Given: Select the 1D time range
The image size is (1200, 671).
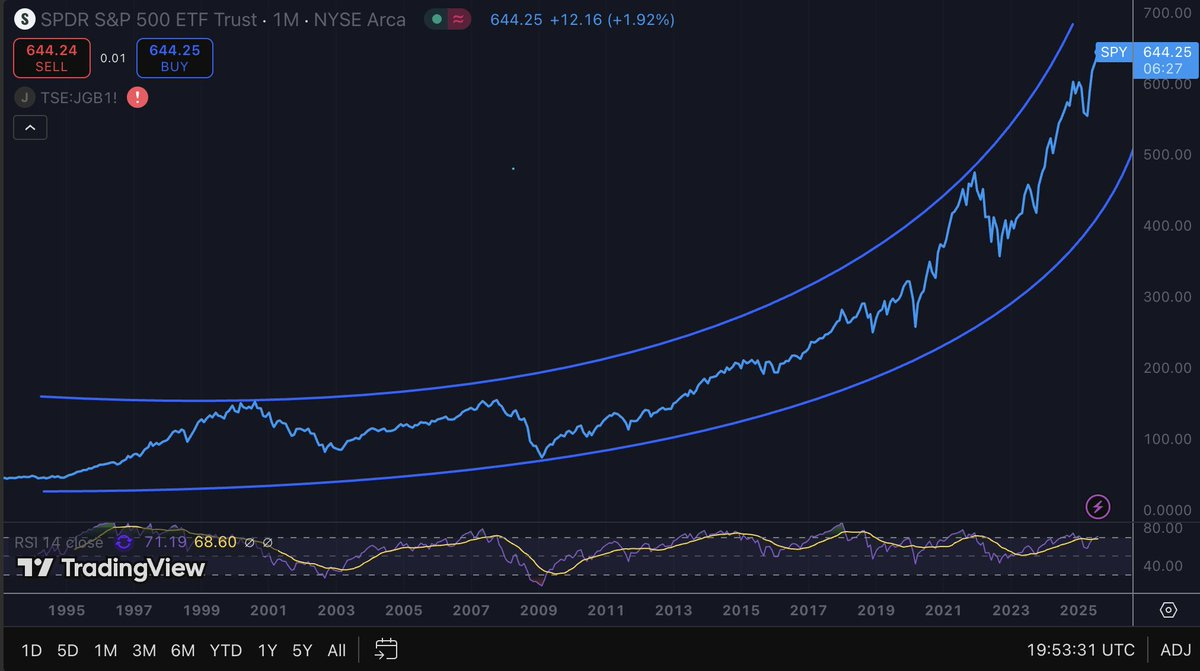Looking at the screenshot, I should pos(32,650).
